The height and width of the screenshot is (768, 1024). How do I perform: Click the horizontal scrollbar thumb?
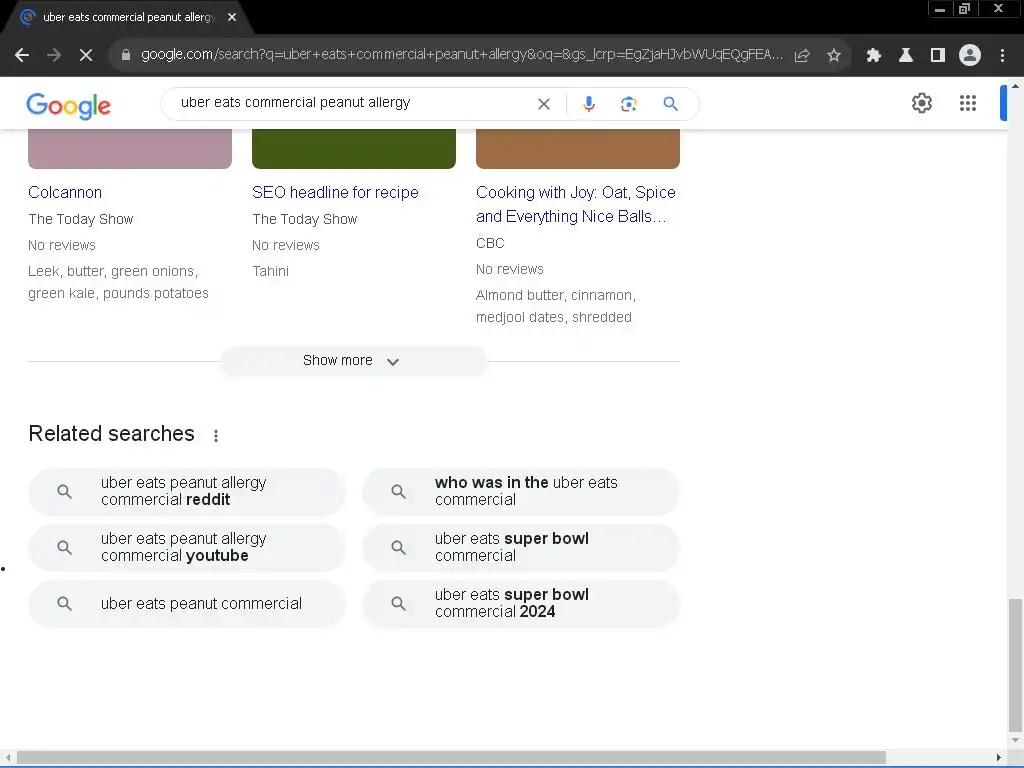point(451,758)
